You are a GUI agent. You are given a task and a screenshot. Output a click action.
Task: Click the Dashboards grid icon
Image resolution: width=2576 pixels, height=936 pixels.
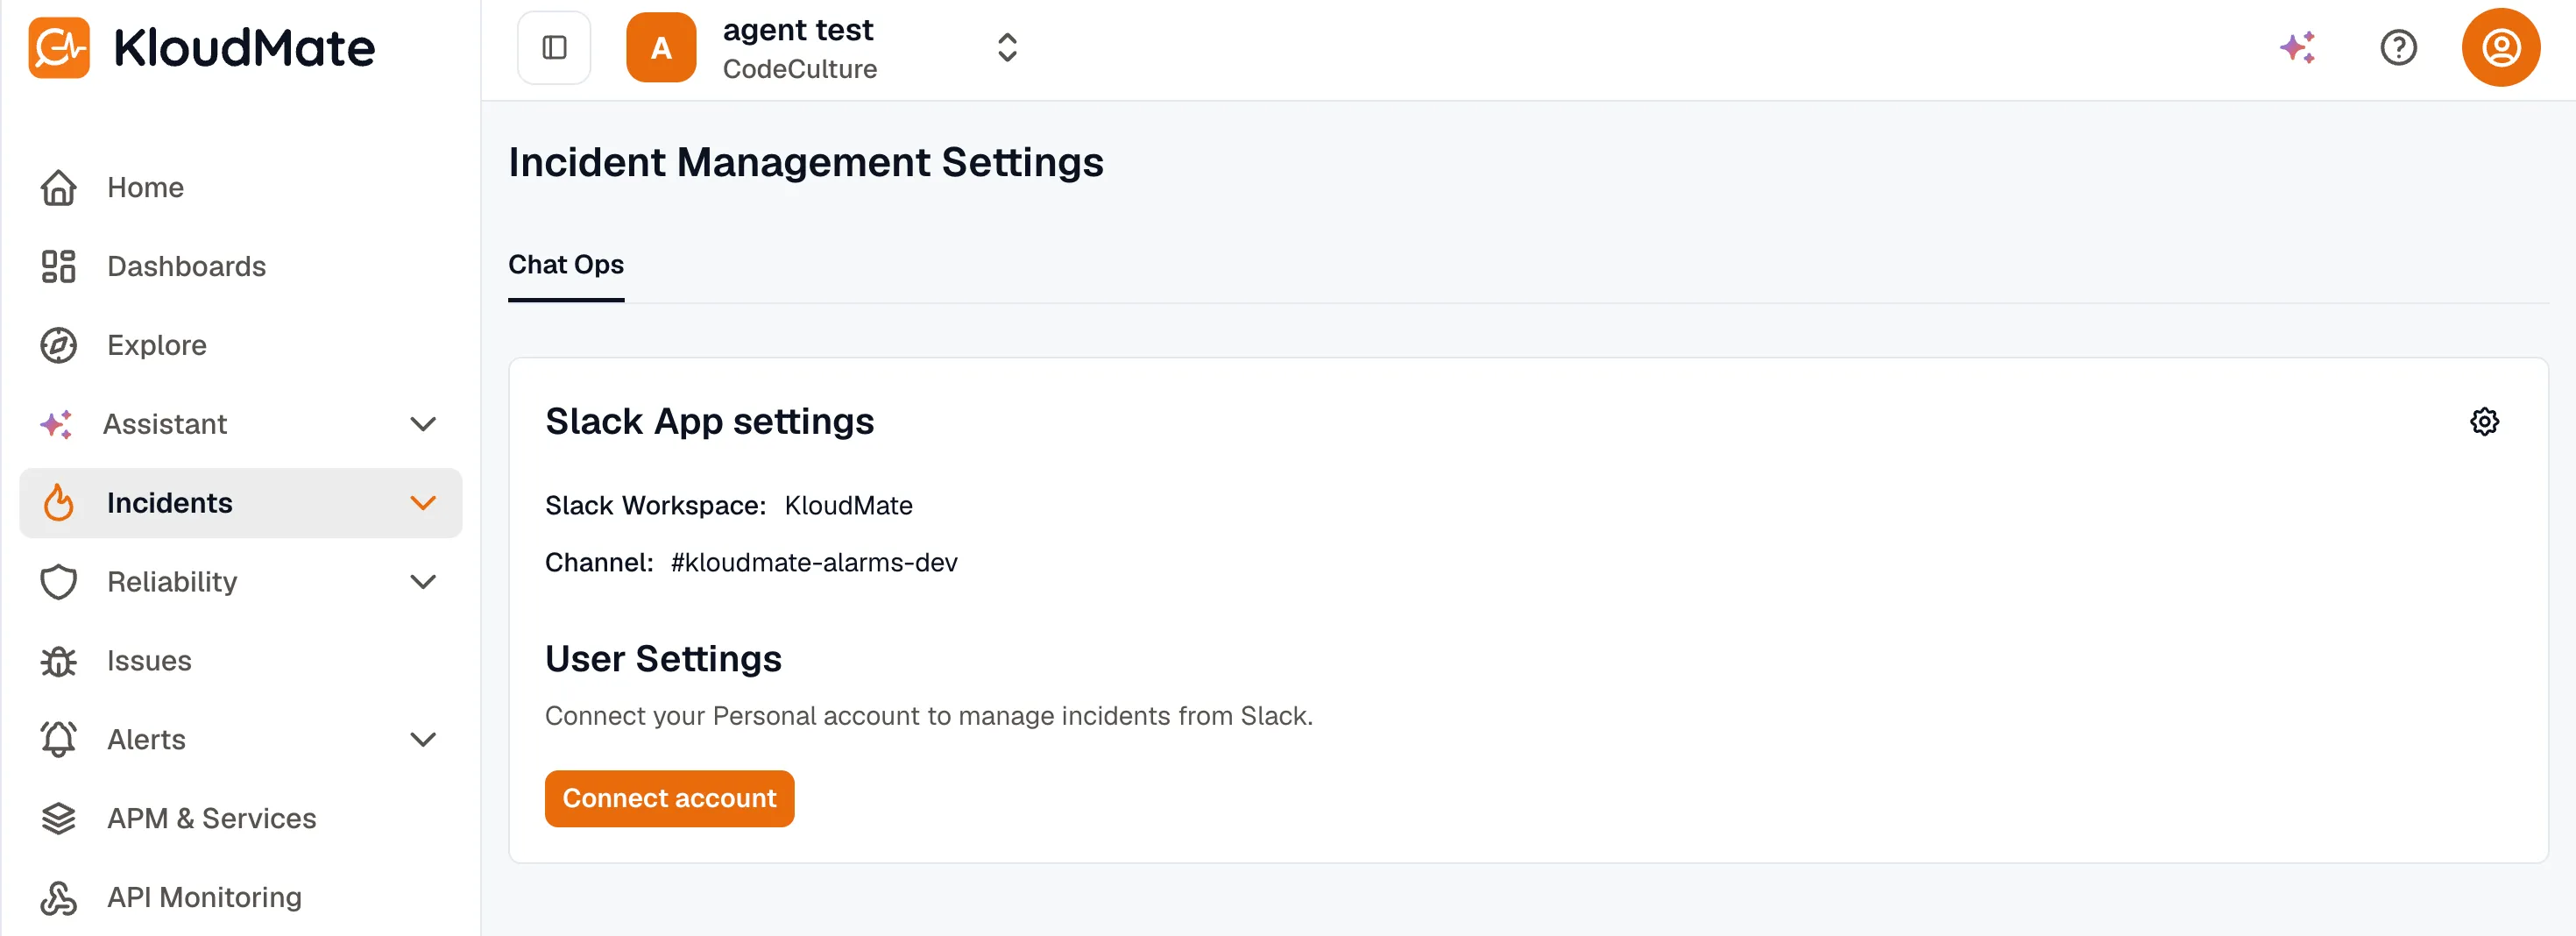[58, 266]
